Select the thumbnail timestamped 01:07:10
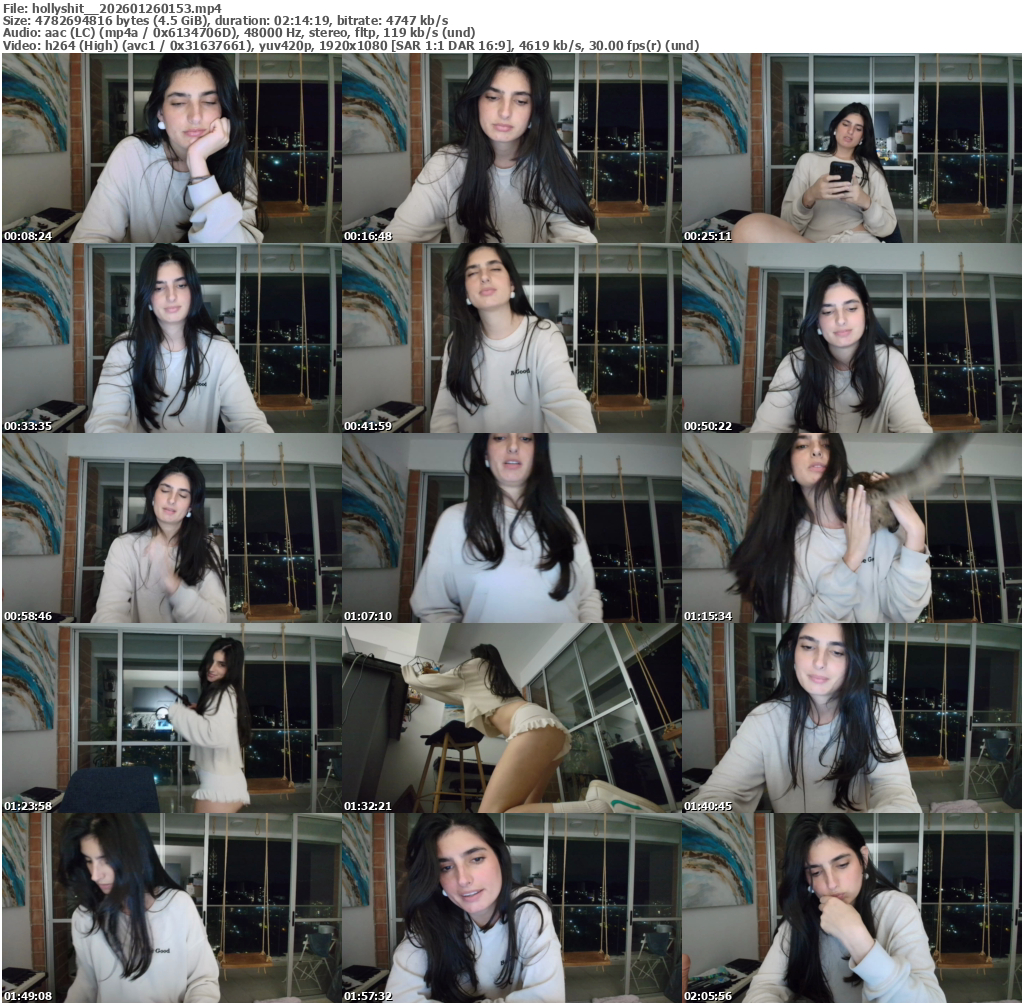 pyautogui.click(x=511, y=528)
